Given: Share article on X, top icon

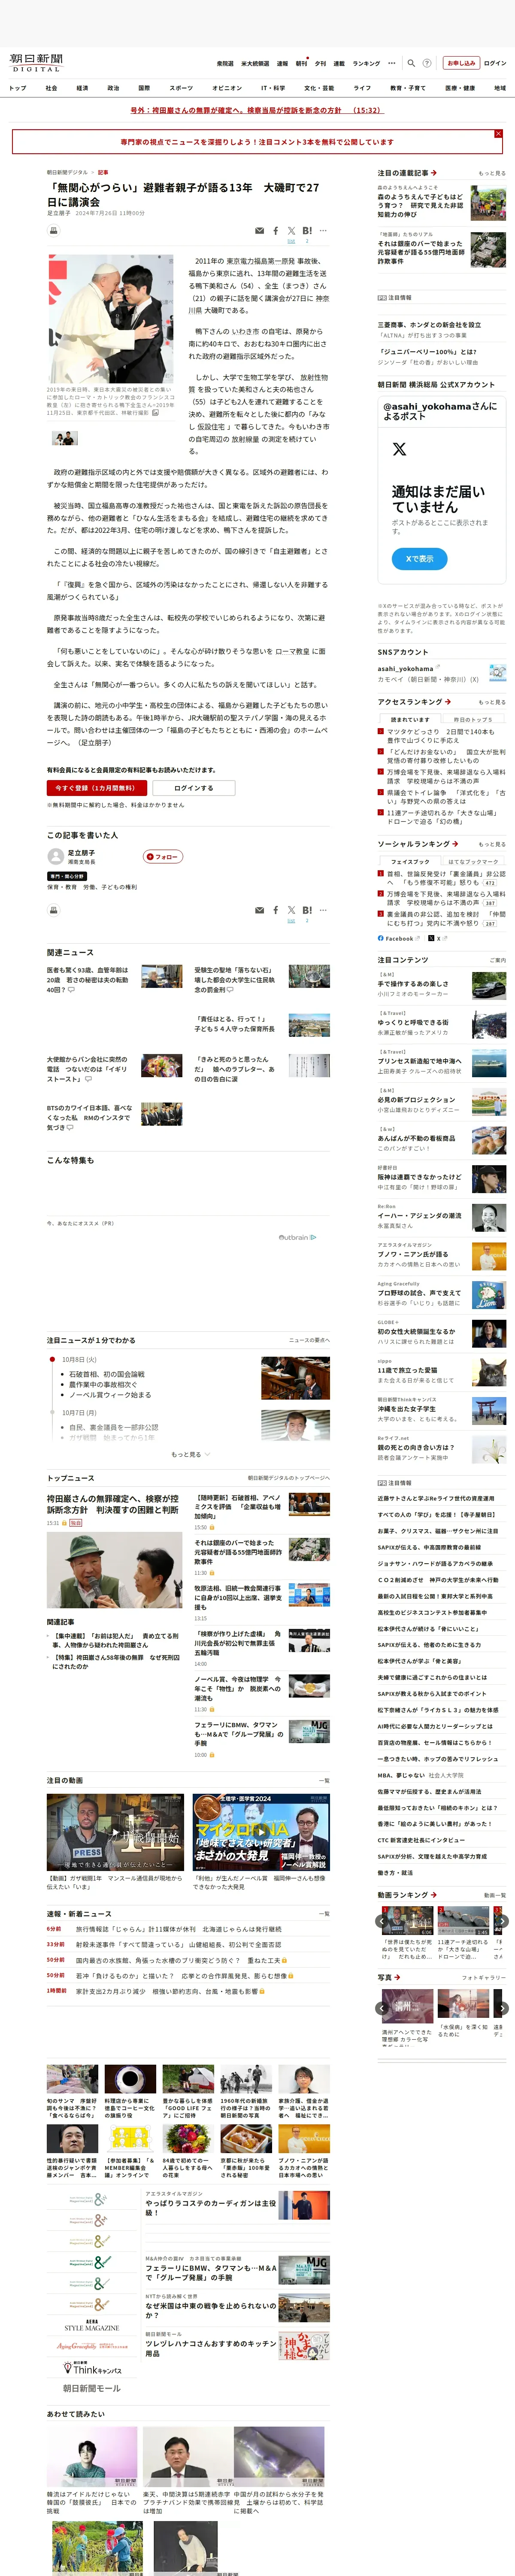Looking at the screenshot, I should (x=291, y=231).
